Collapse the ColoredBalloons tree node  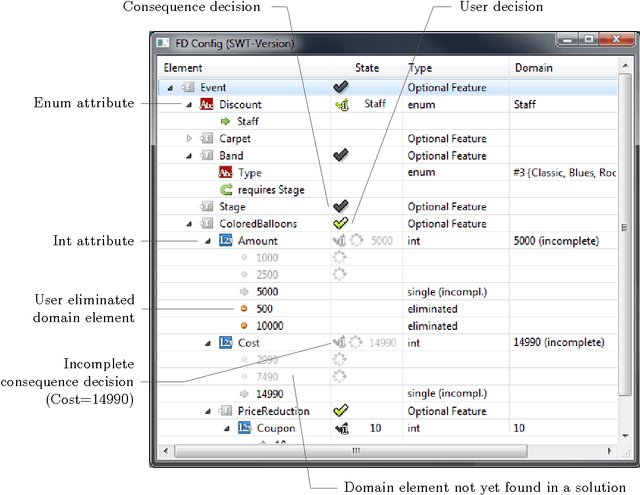click(189, 224)
